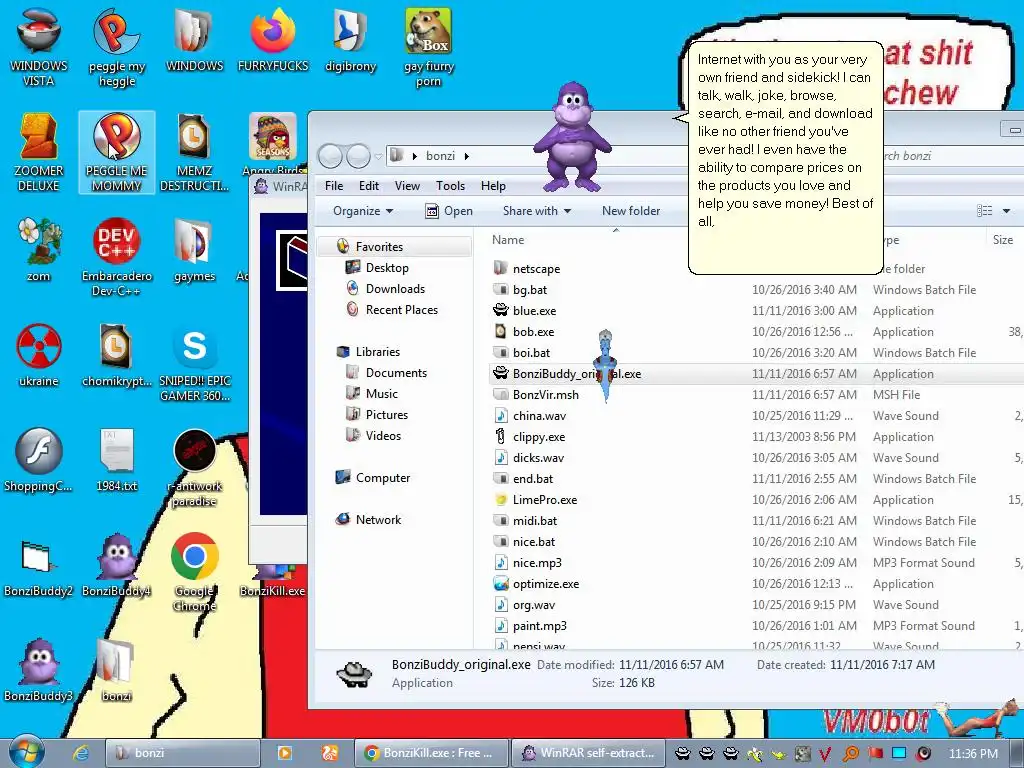
Task: Open the change view options dropdown arrow
Action: click(1006, 210)
